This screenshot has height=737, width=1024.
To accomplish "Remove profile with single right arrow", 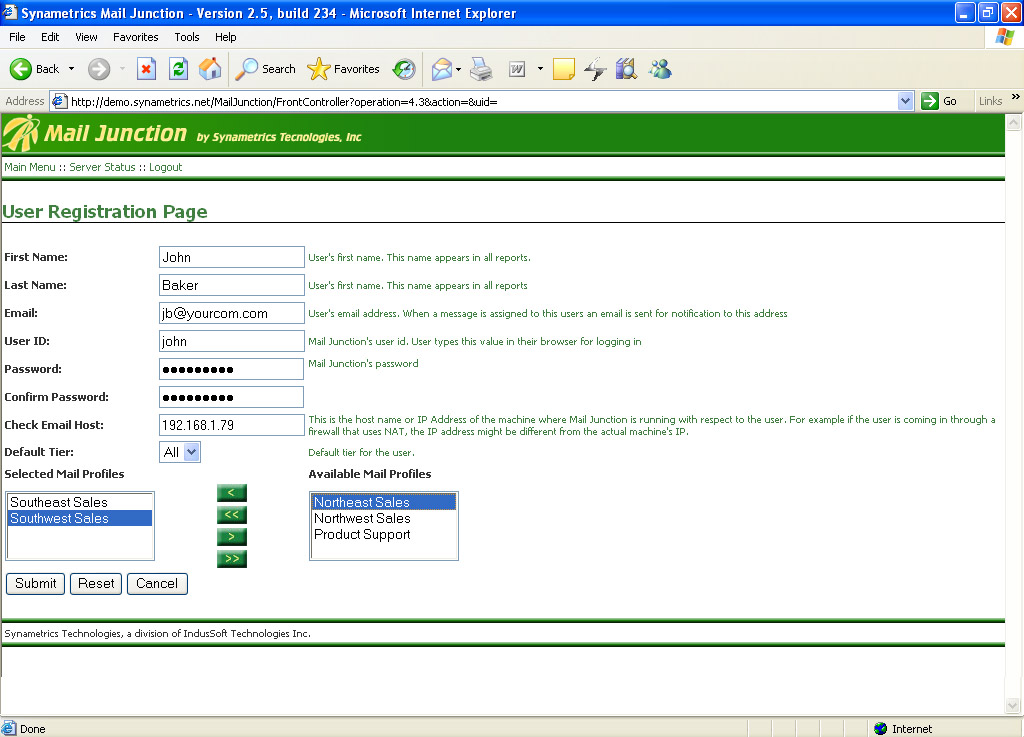I will pyautogui.click(x=231, y=537).
